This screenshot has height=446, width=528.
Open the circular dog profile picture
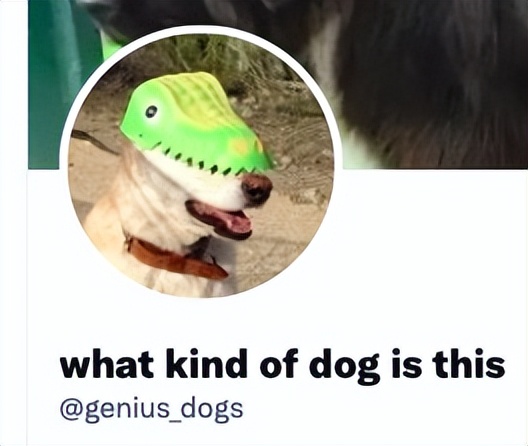coord(201,166)
